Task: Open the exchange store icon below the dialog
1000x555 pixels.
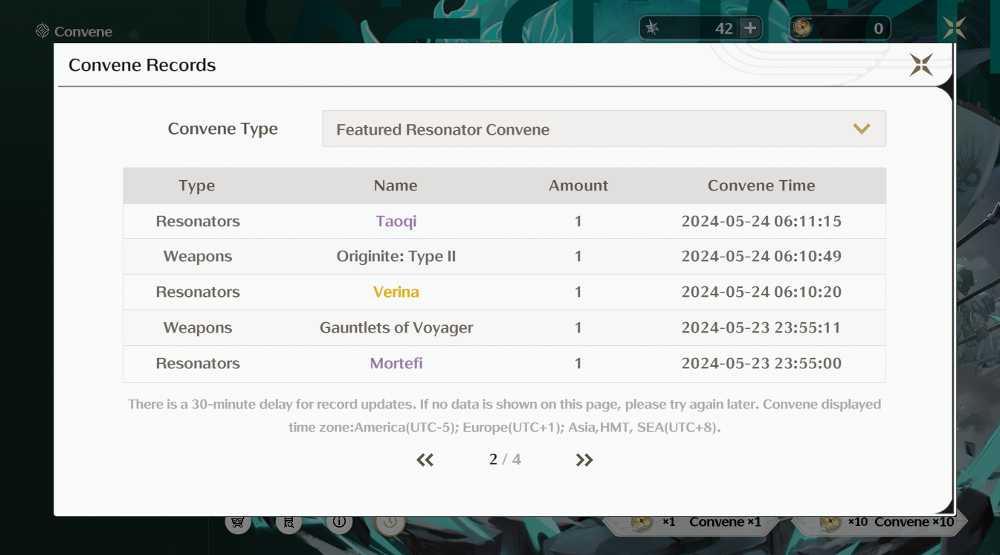Action: pyautogui.click(x=288, y=522)
